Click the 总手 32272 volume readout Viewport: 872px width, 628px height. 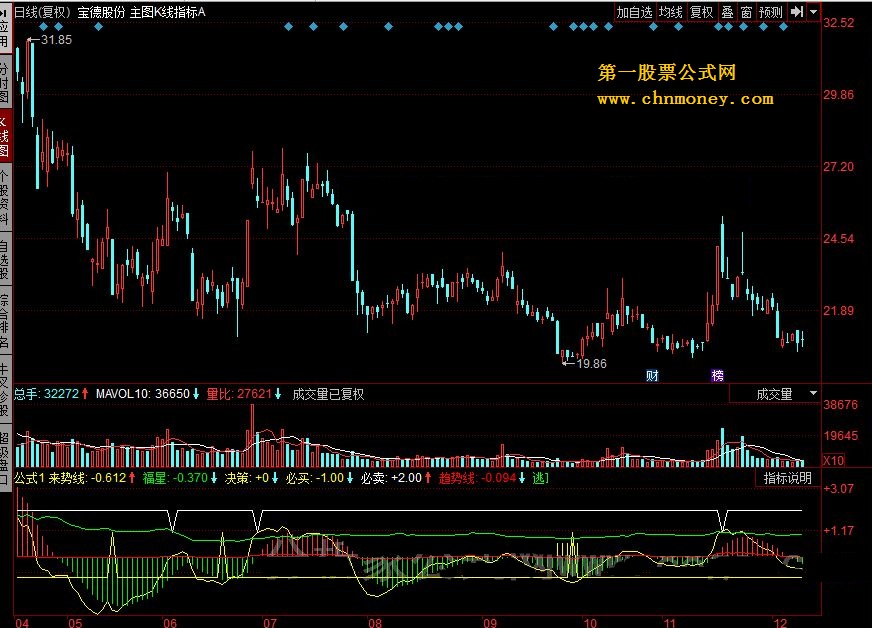pos(51,394)
